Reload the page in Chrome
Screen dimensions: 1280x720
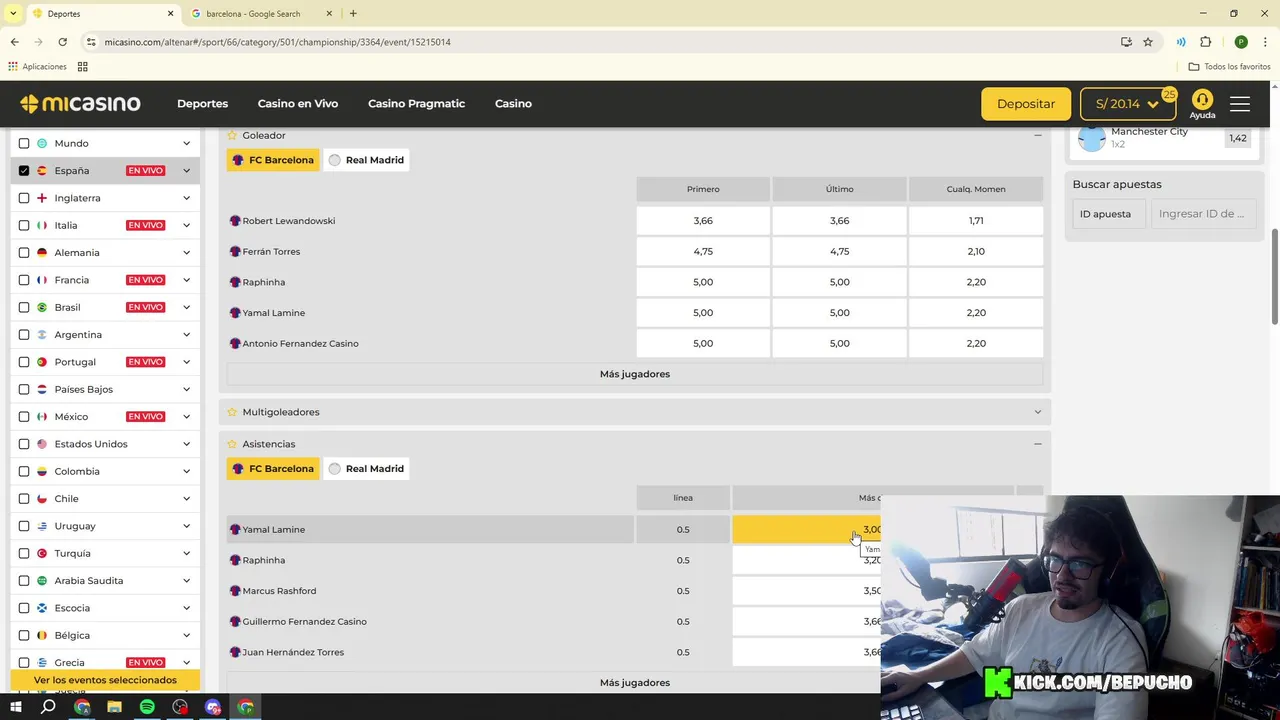pyautogui.click(x=62, y=42)
